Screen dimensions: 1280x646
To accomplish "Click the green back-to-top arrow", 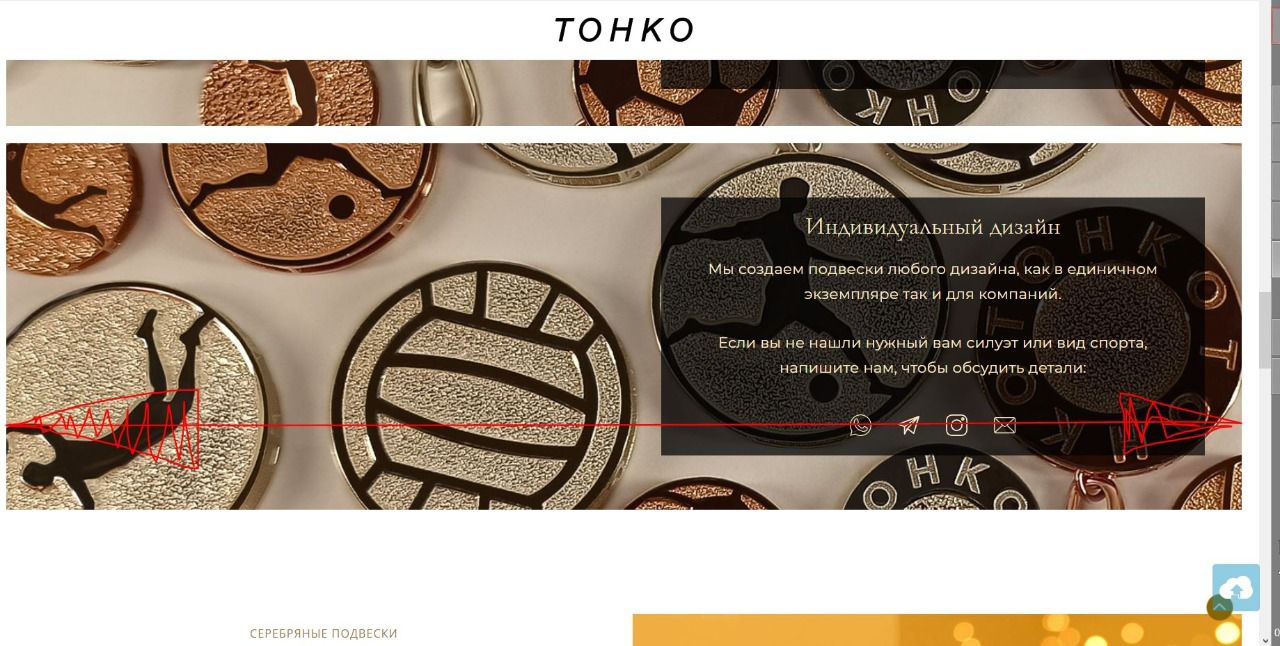I will 1219,607.
